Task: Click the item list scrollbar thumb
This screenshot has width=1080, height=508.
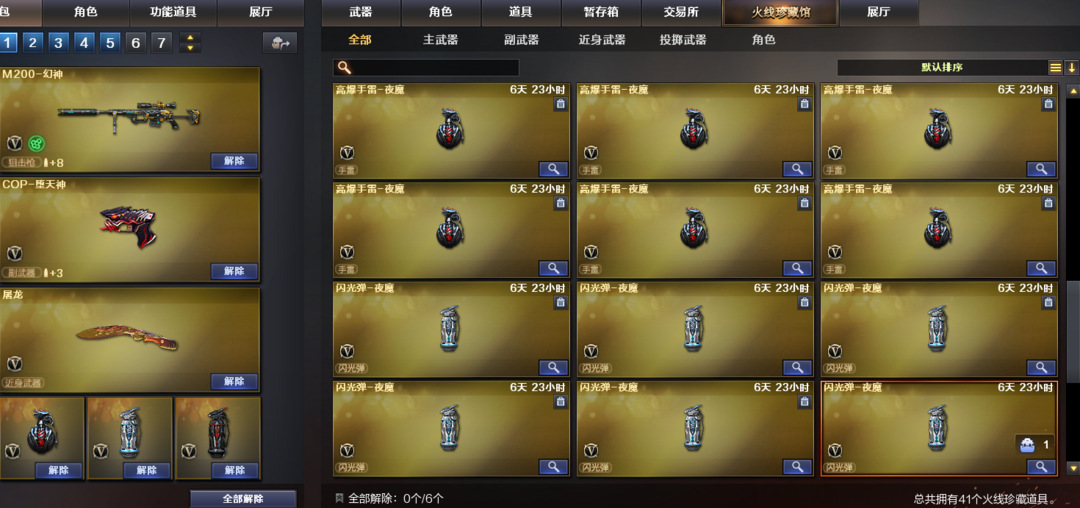Action: point(1072,332)
